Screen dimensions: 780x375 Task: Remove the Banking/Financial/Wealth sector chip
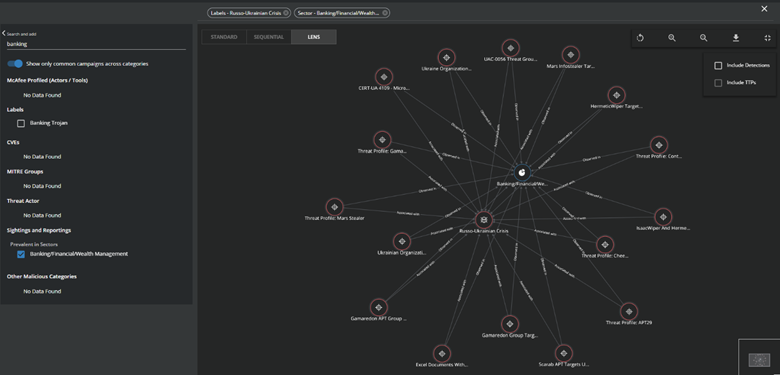pyautogui.click(x=385, y=13)
